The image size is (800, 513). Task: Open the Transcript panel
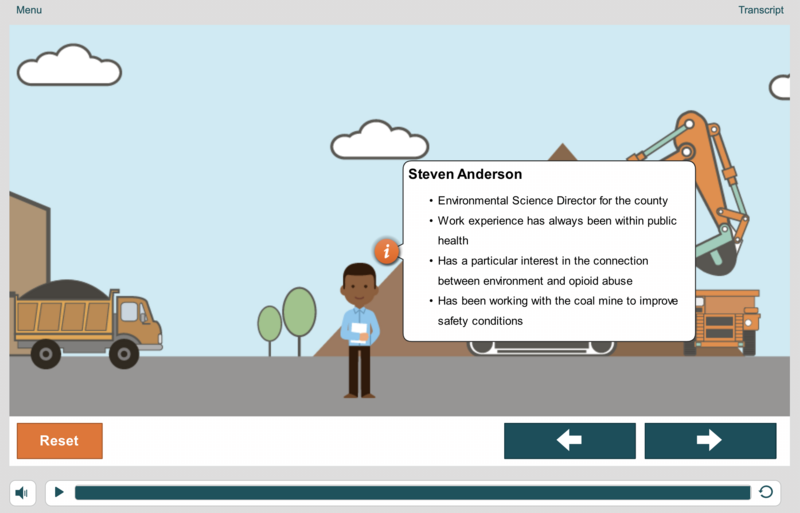[x=760, y=10]
